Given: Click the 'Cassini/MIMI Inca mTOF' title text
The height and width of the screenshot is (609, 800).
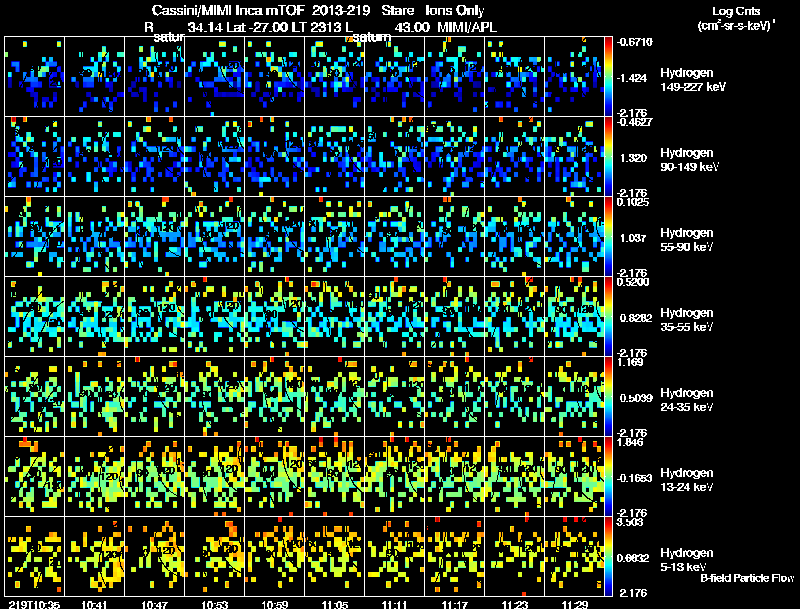Looking at the screenshot, I should (228, 11).
